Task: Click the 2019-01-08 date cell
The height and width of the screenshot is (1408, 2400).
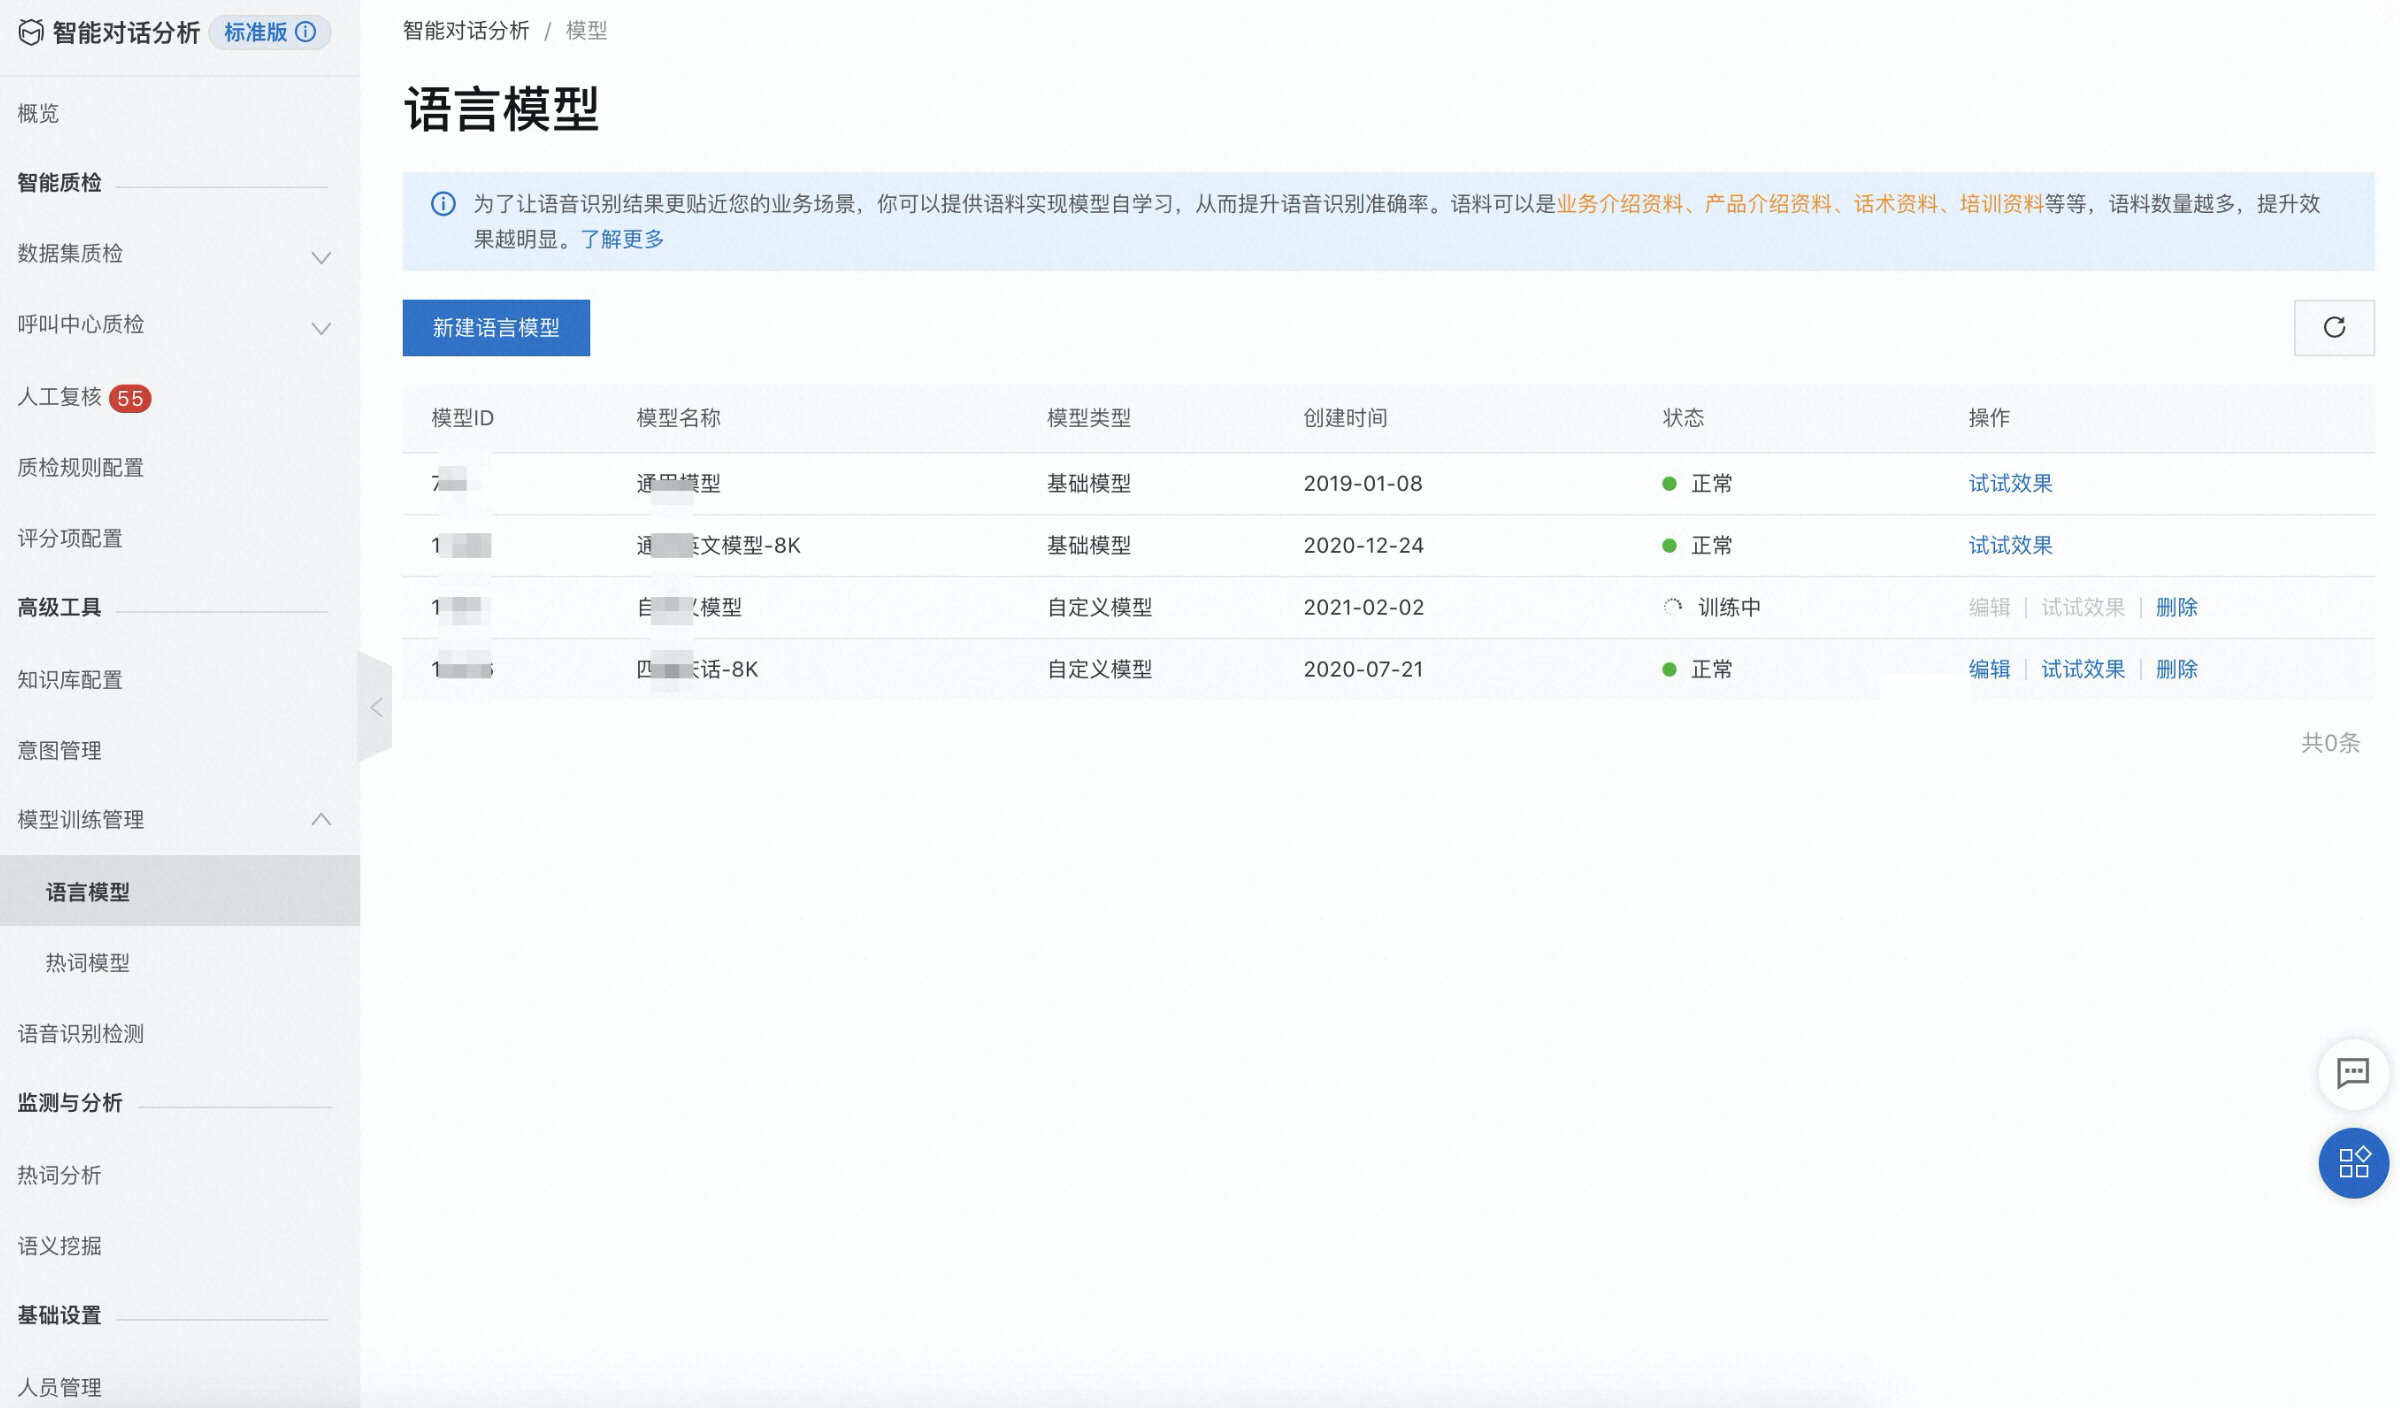Action: (x=1363, y=483)
